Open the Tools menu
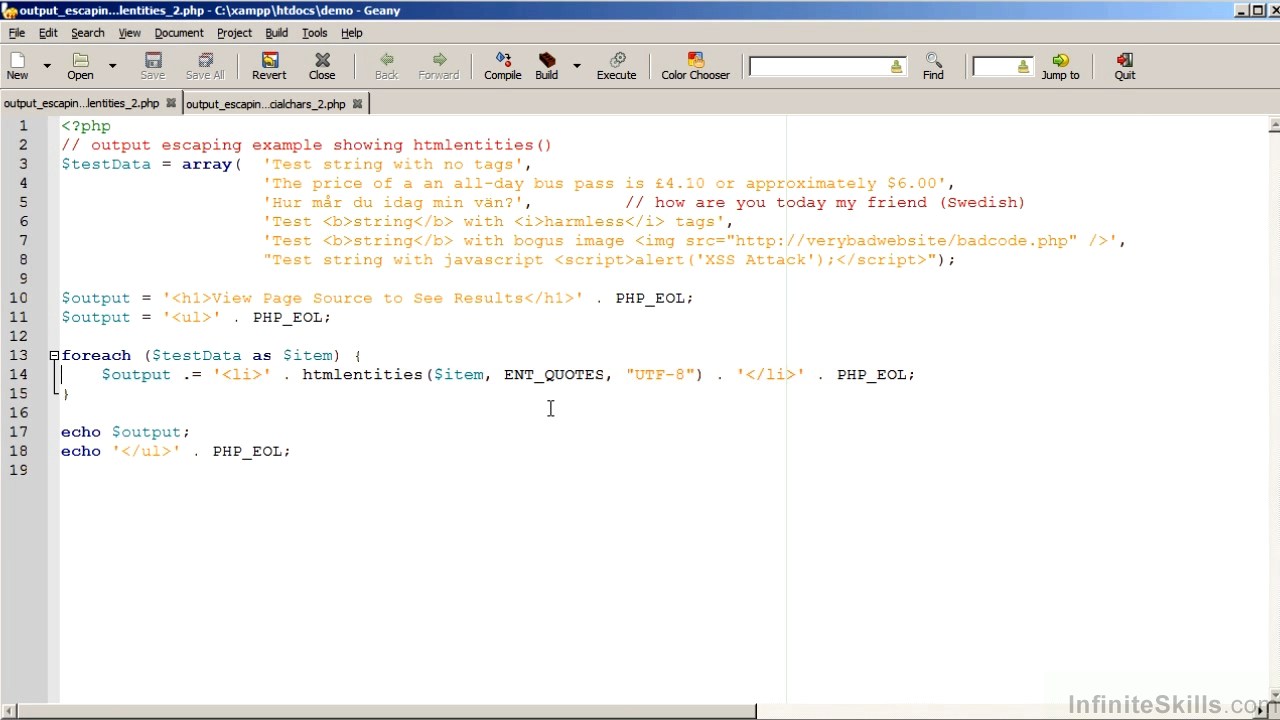 [315, 33]
